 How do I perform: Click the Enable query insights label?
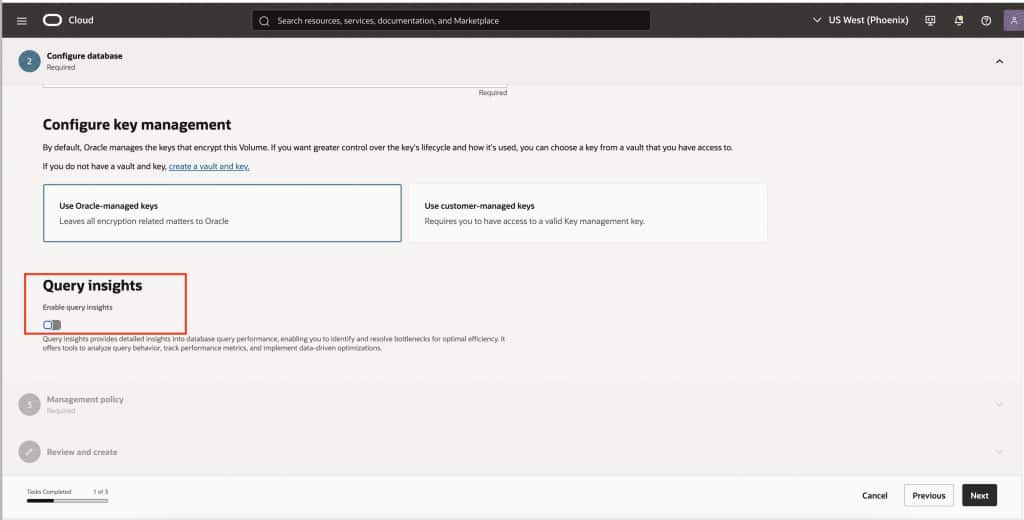click(x=78, y=307)
